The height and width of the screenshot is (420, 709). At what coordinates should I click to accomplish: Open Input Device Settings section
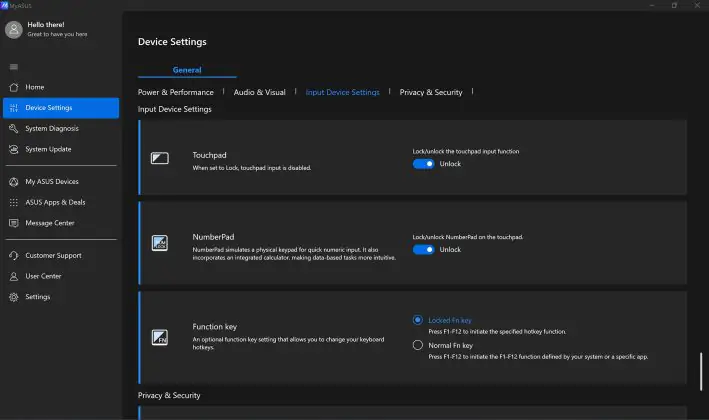[342, 92]
